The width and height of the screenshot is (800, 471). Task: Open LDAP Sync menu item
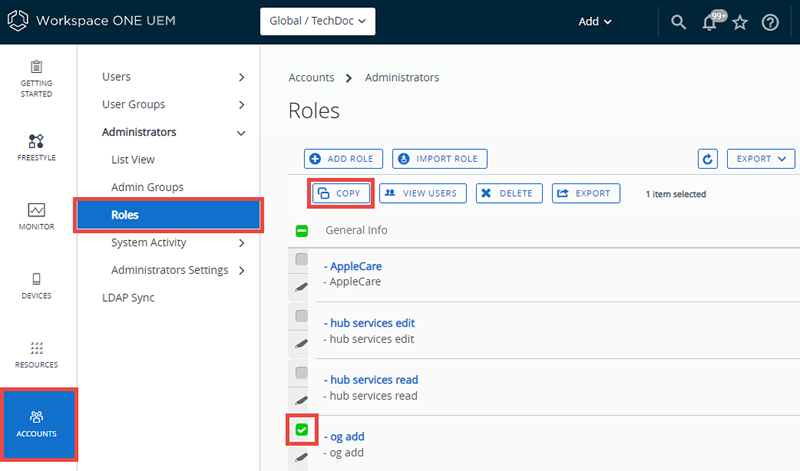tap(128, 298)
